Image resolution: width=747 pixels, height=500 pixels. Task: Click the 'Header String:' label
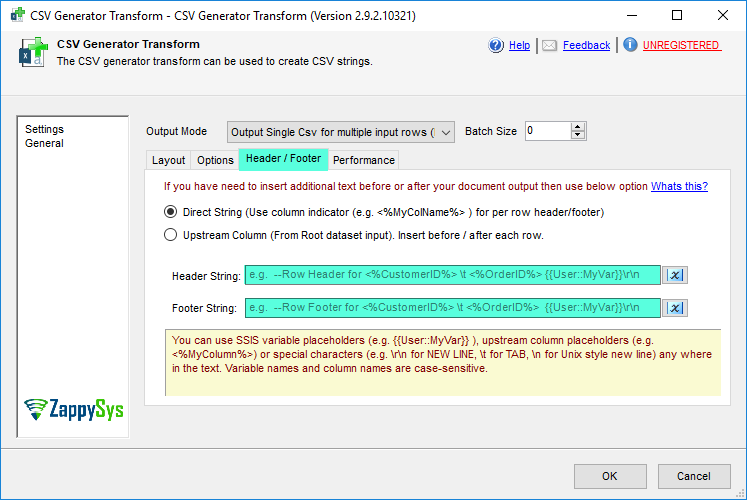(x=206, y=276)
